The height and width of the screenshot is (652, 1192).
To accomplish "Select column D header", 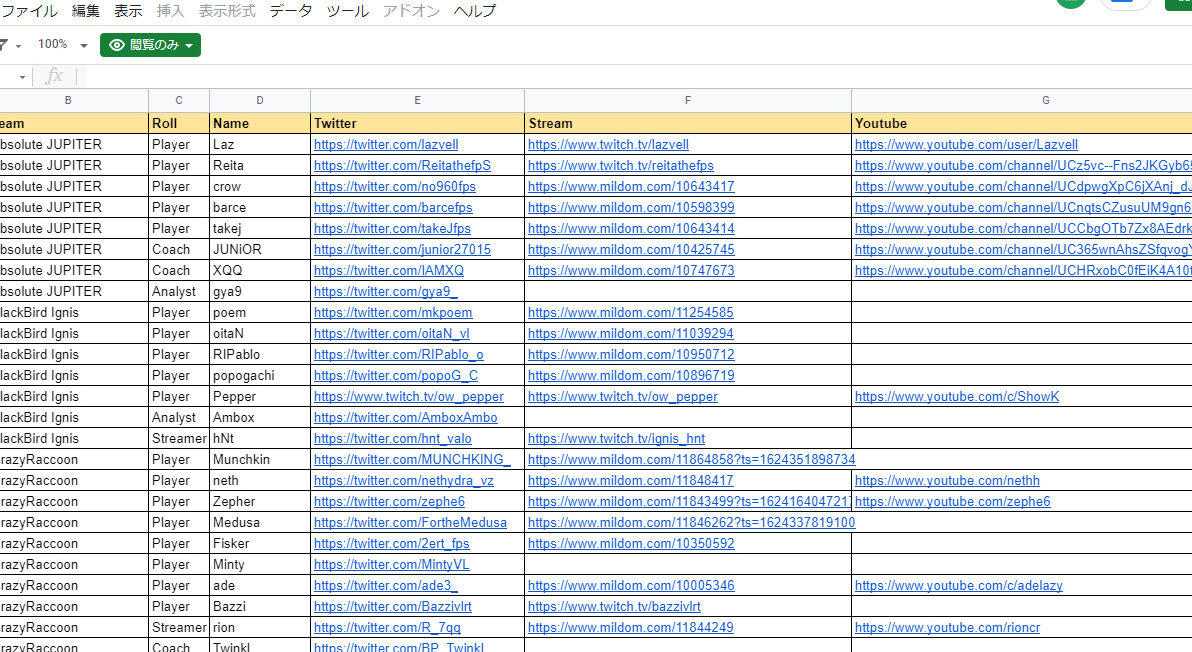I will pyautogui.click(x=260, y=100).
